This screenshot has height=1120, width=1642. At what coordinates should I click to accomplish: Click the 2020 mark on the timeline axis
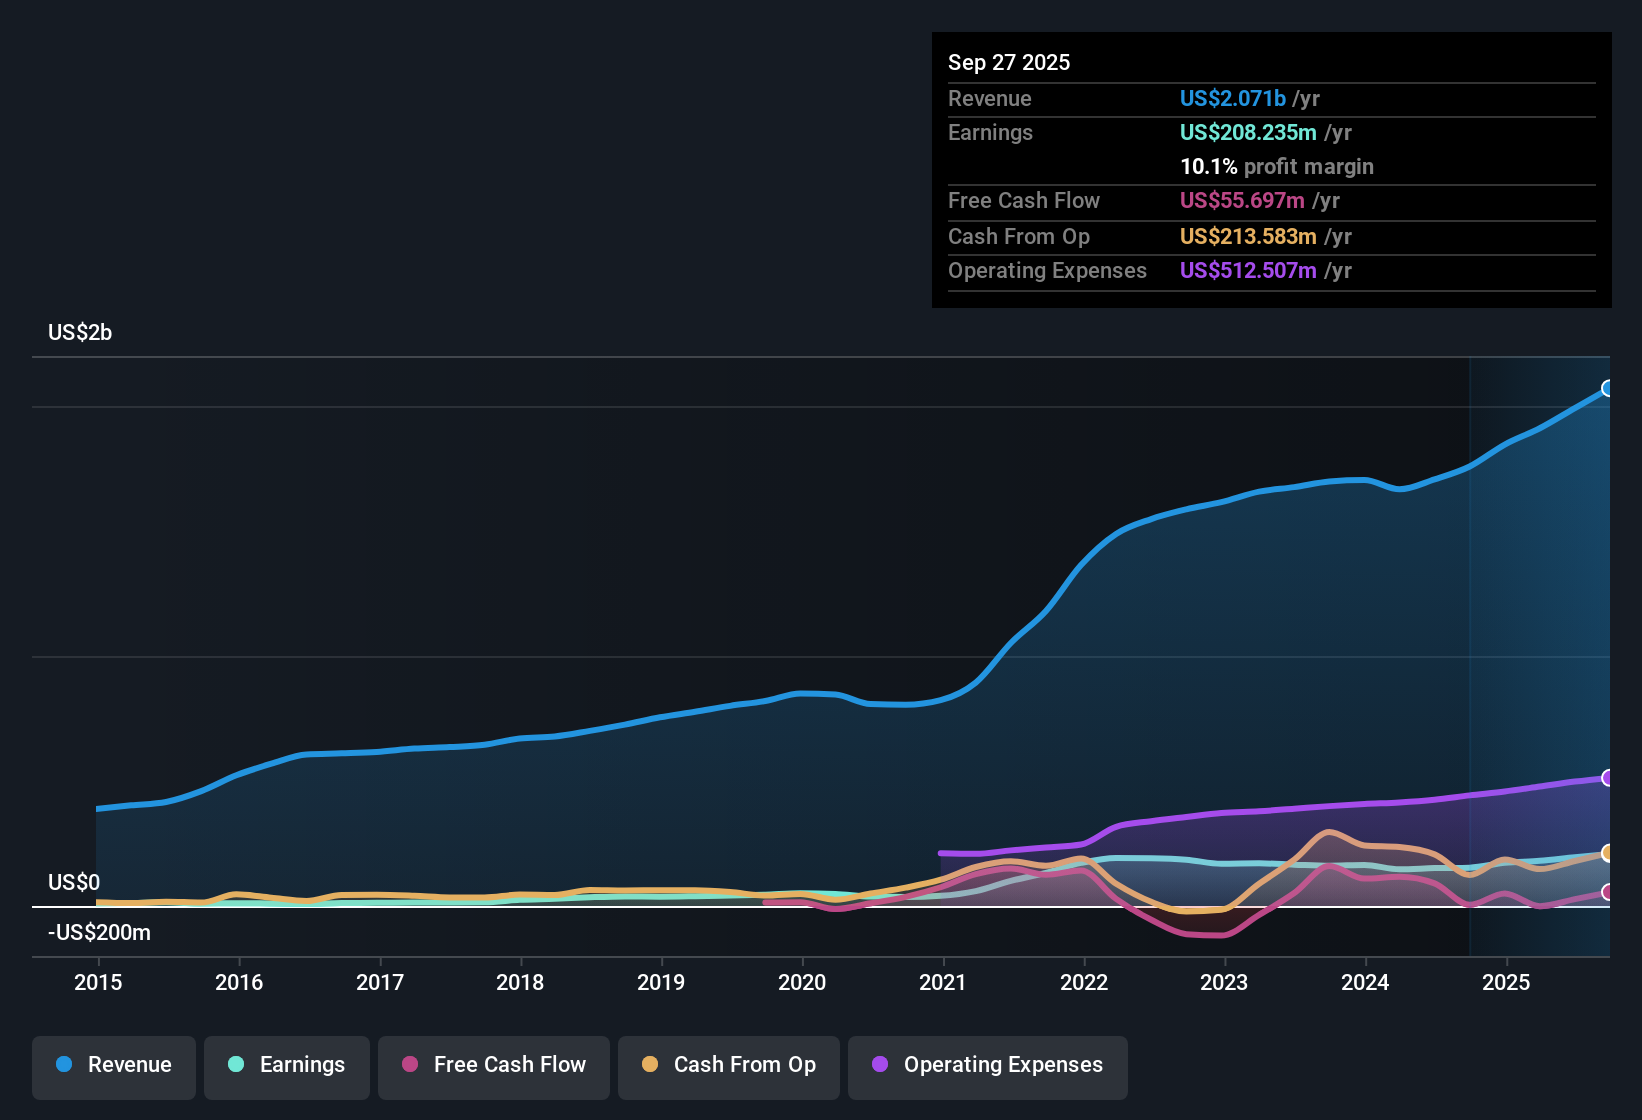click(x=803, y=982)
